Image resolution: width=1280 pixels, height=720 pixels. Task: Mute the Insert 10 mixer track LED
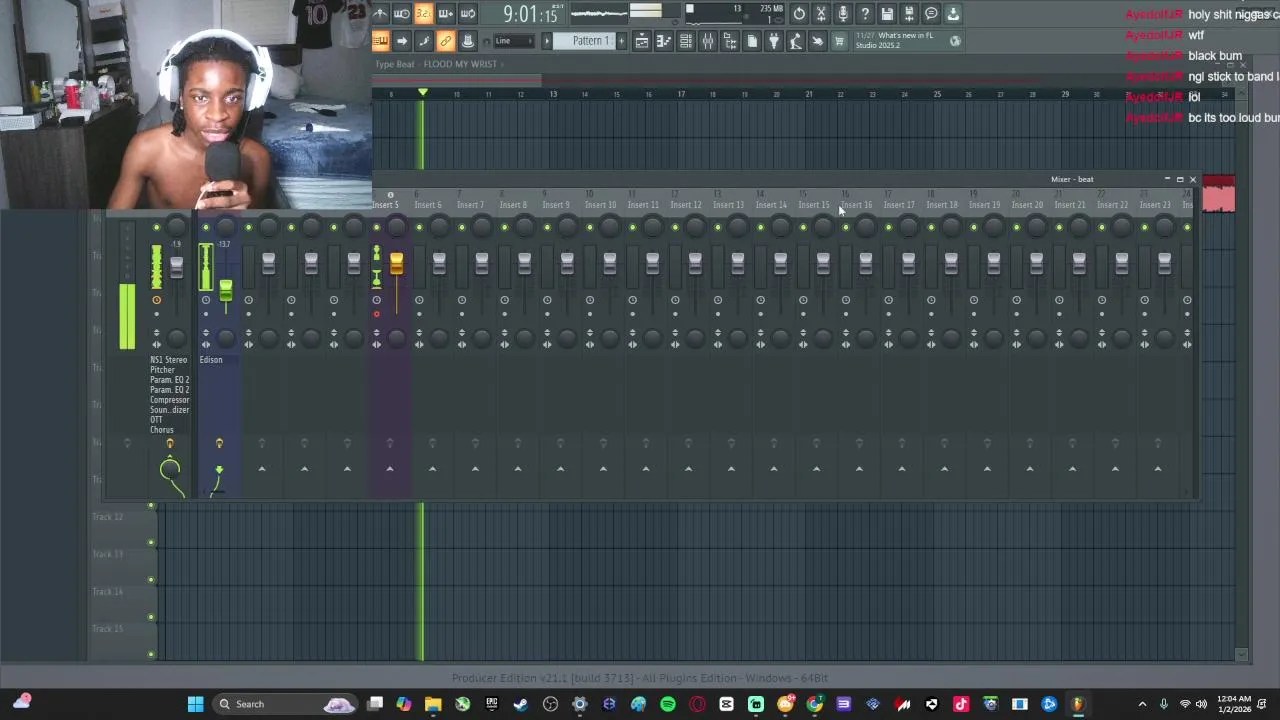click(x=590, y=228)
